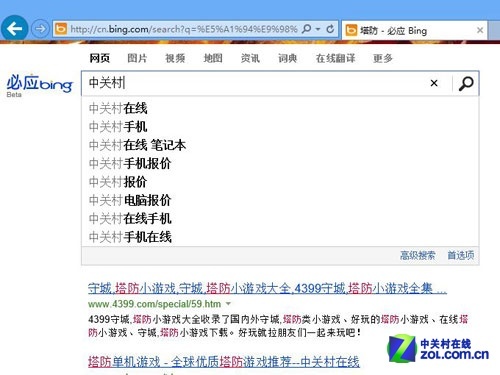Screen dimensions: 500x375
Task: Select suggestion 中关村报价
Action: [x=280, y=182]
